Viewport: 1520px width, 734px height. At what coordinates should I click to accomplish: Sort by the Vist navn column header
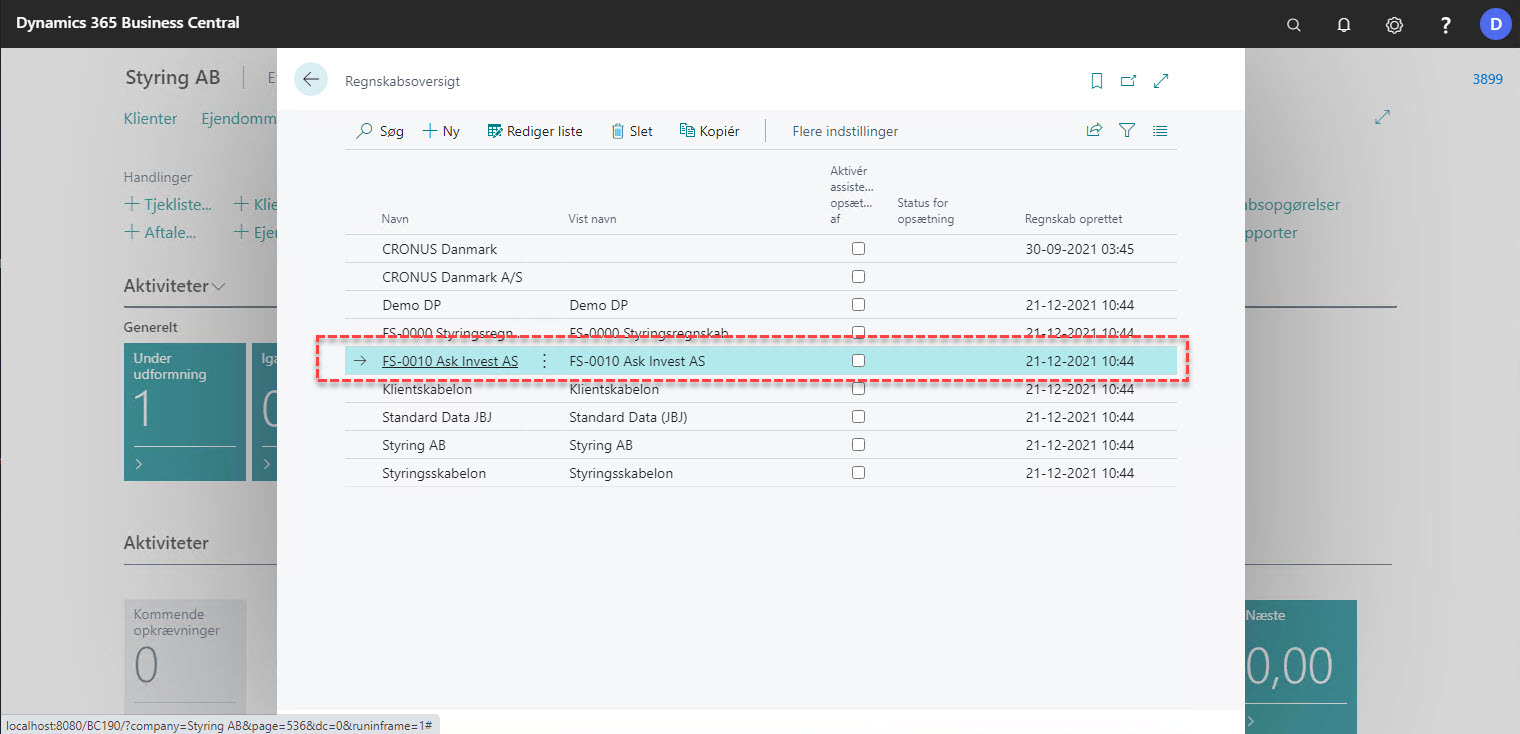[590, 219]
